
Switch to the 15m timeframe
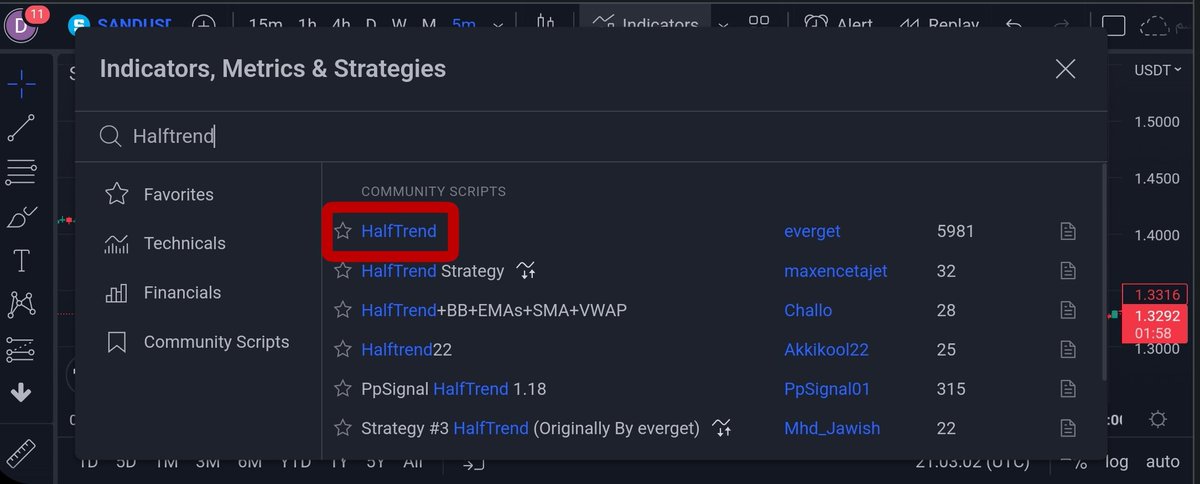(x=265, y=24)
